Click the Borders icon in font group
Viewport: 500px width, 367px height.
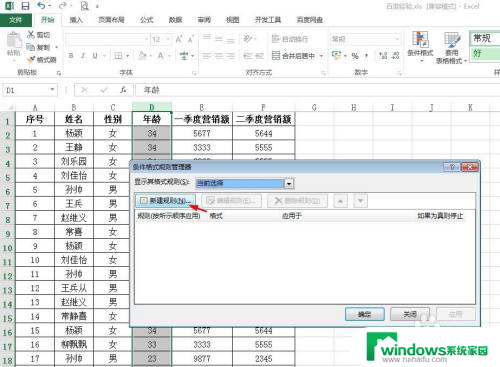[118, 56]
